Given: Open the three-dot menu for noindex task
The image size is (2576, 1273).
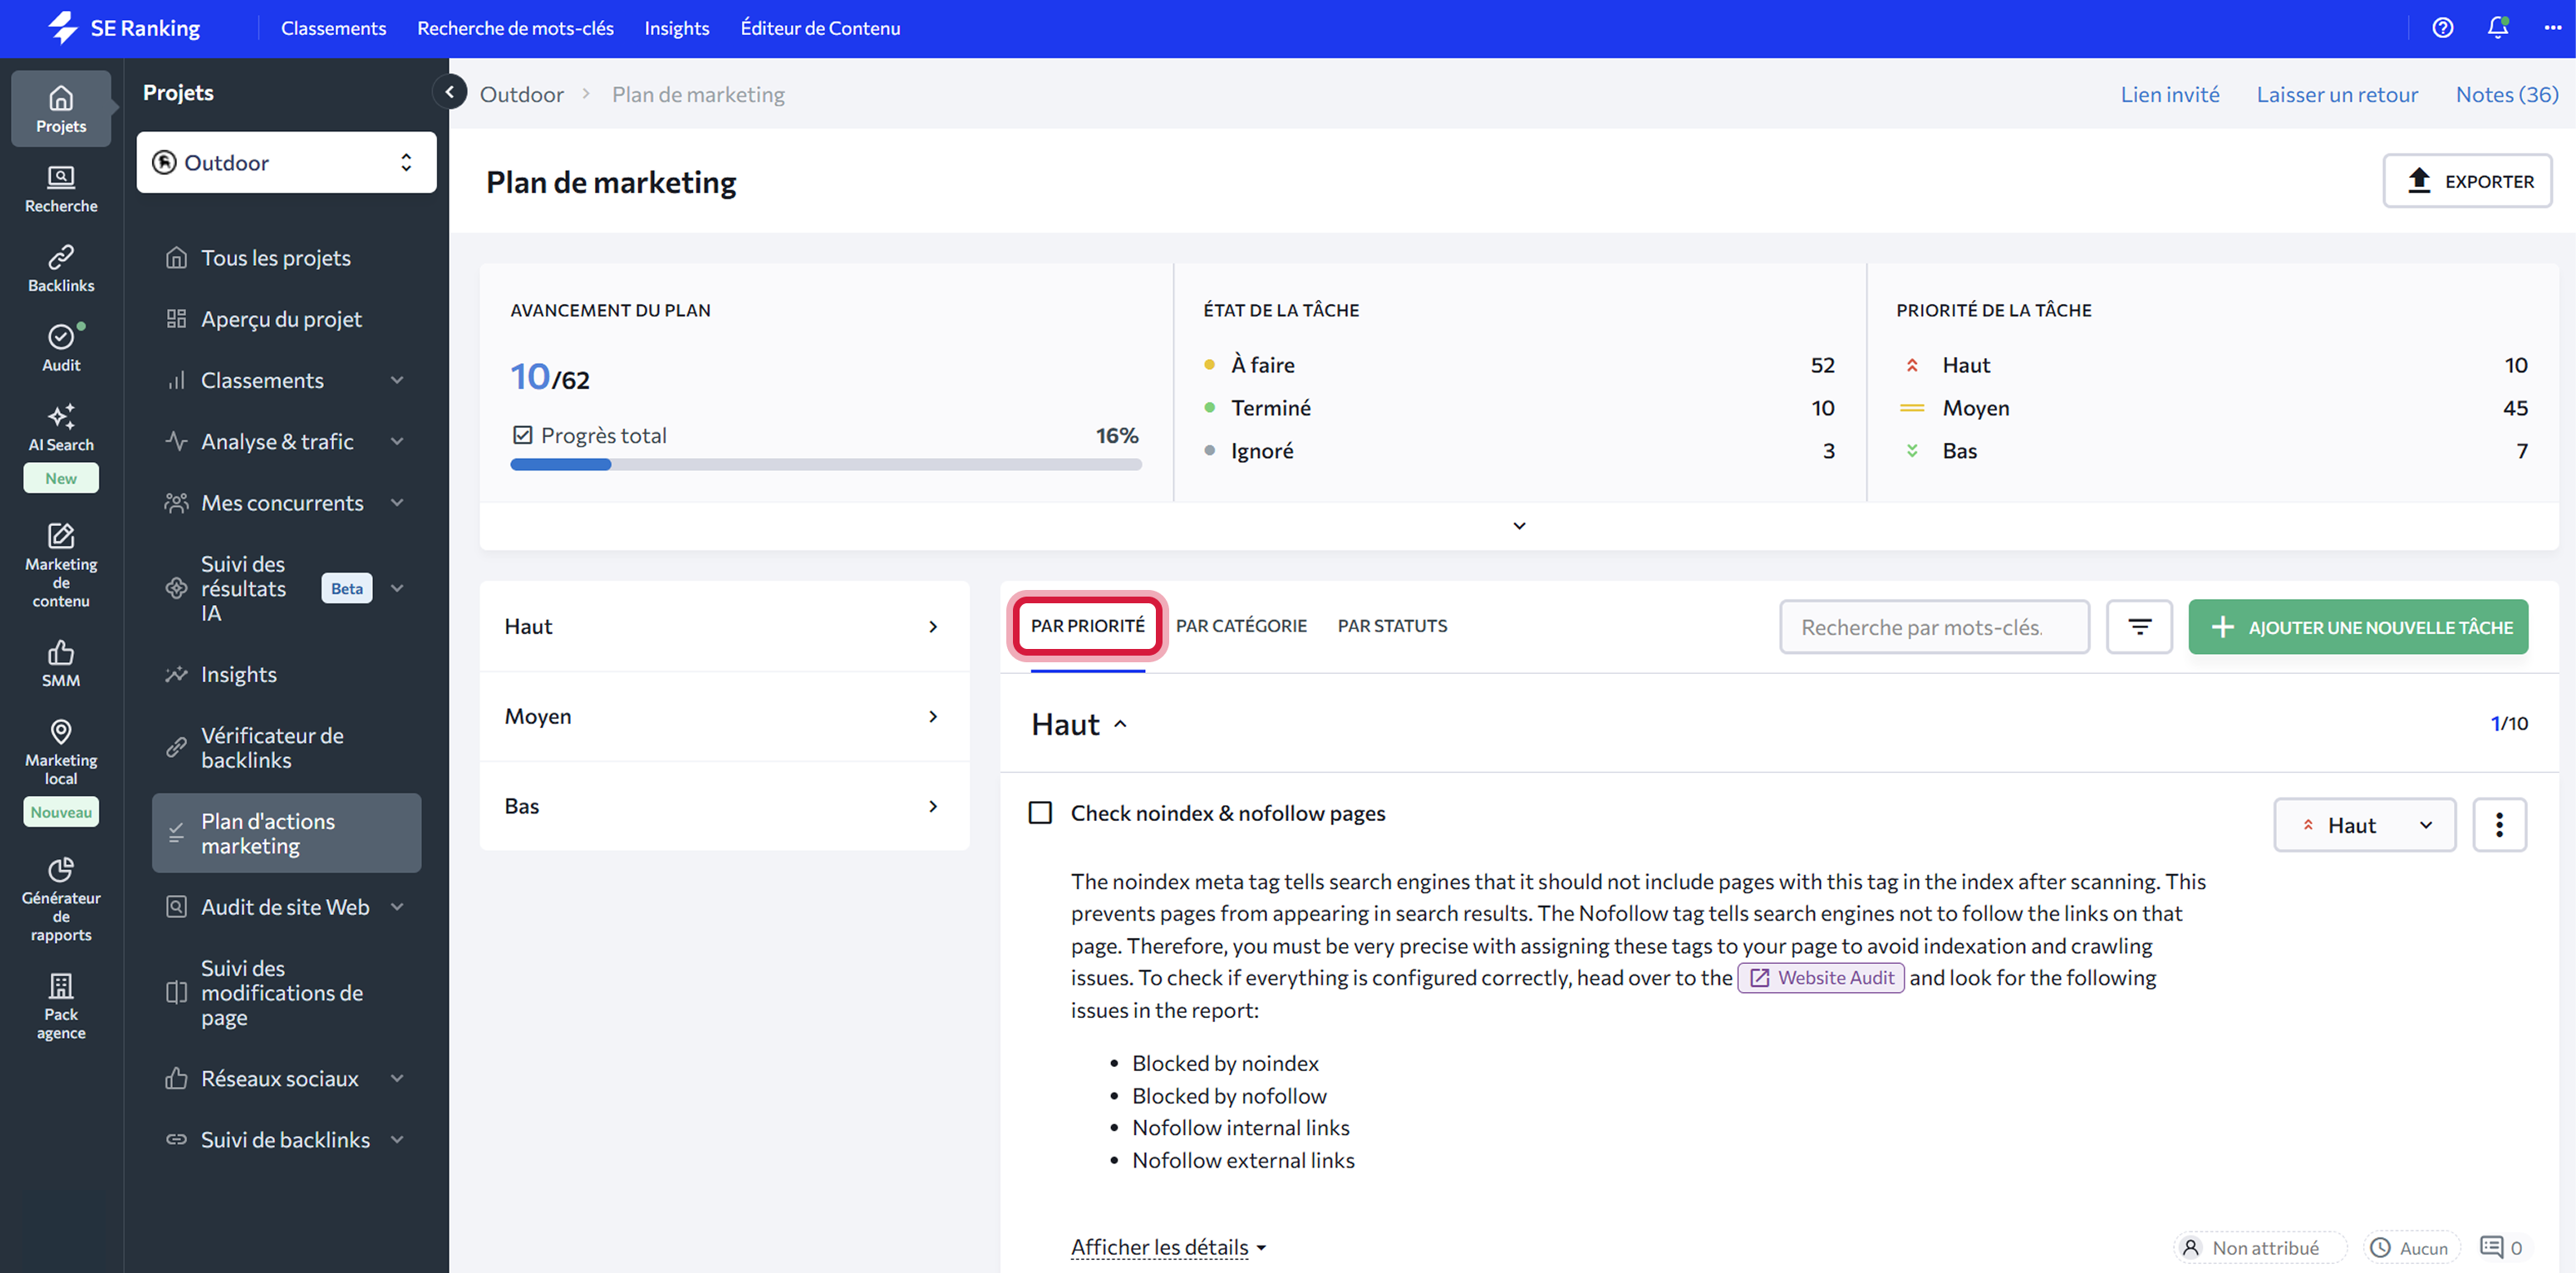Looking at the screenshot, I should tap(2499, 825).
